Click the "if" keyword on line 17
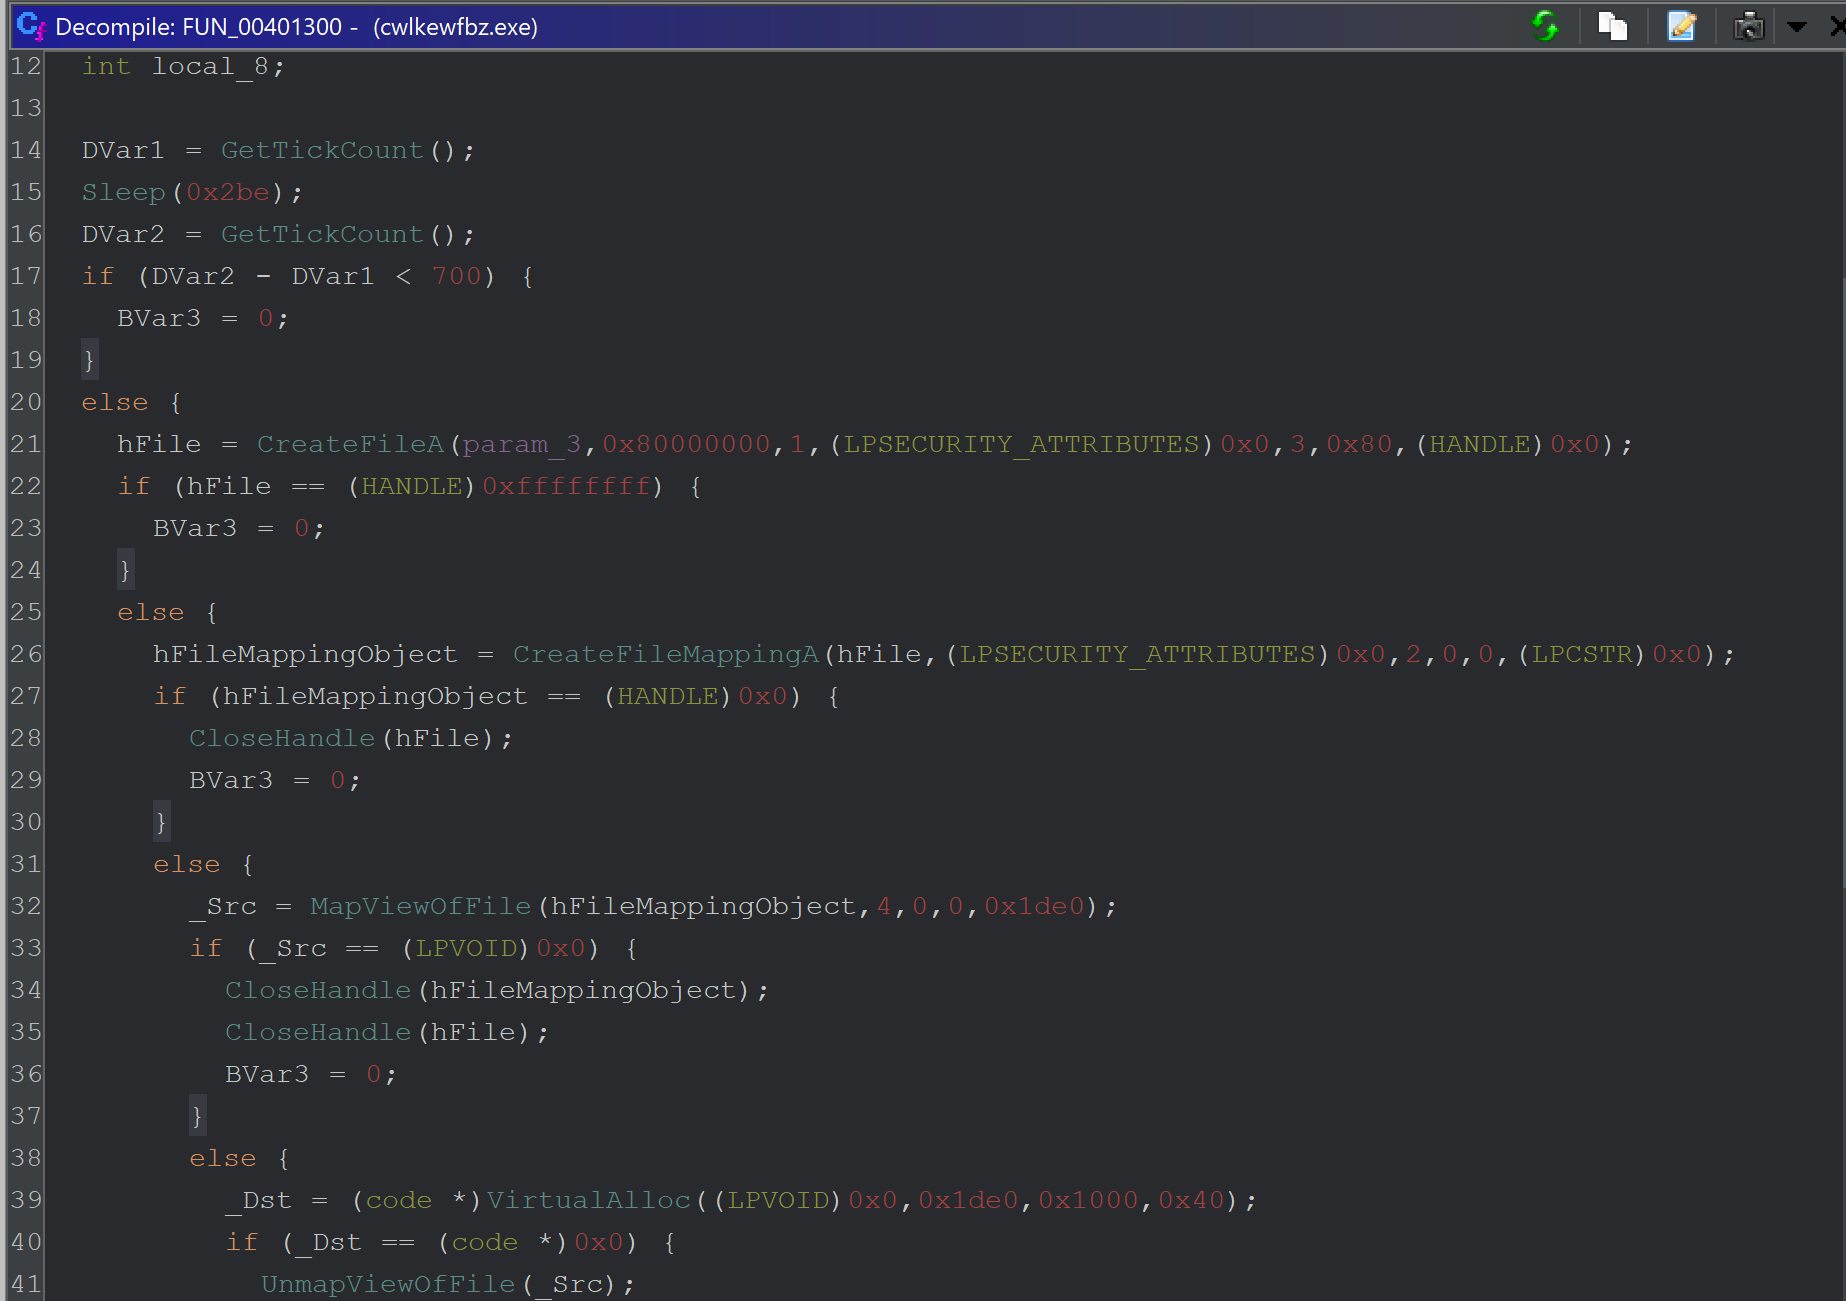 pyautogui.click(x=98, y=276)
